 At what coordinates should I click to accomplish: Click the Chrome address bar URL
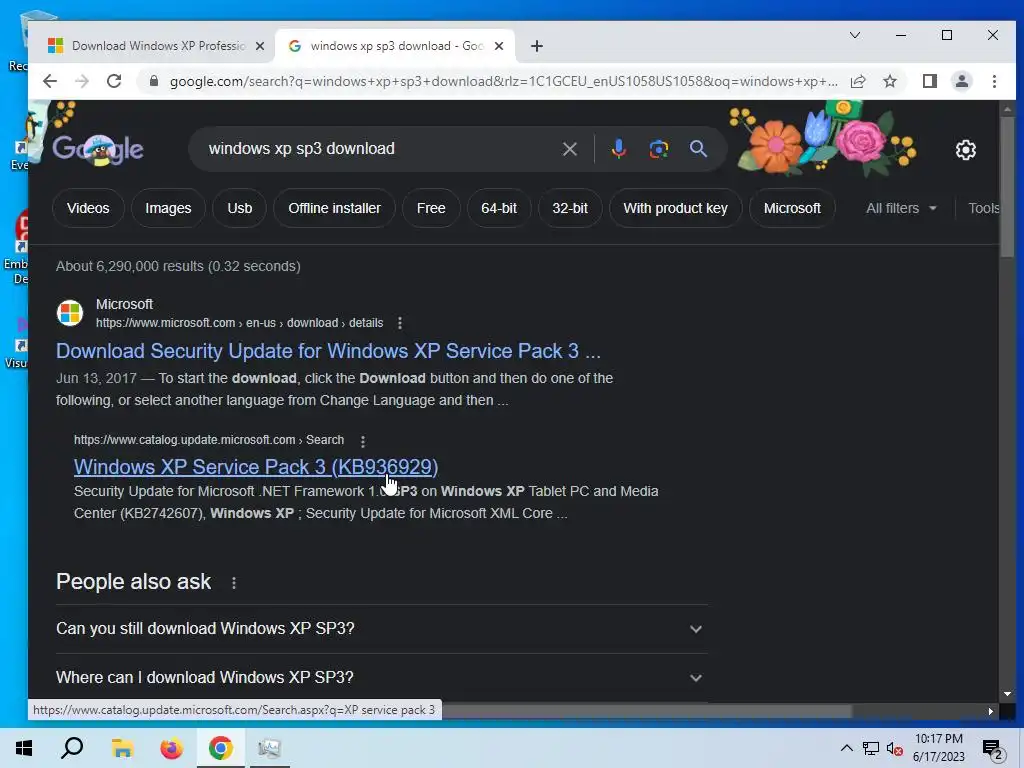point(503,82)
